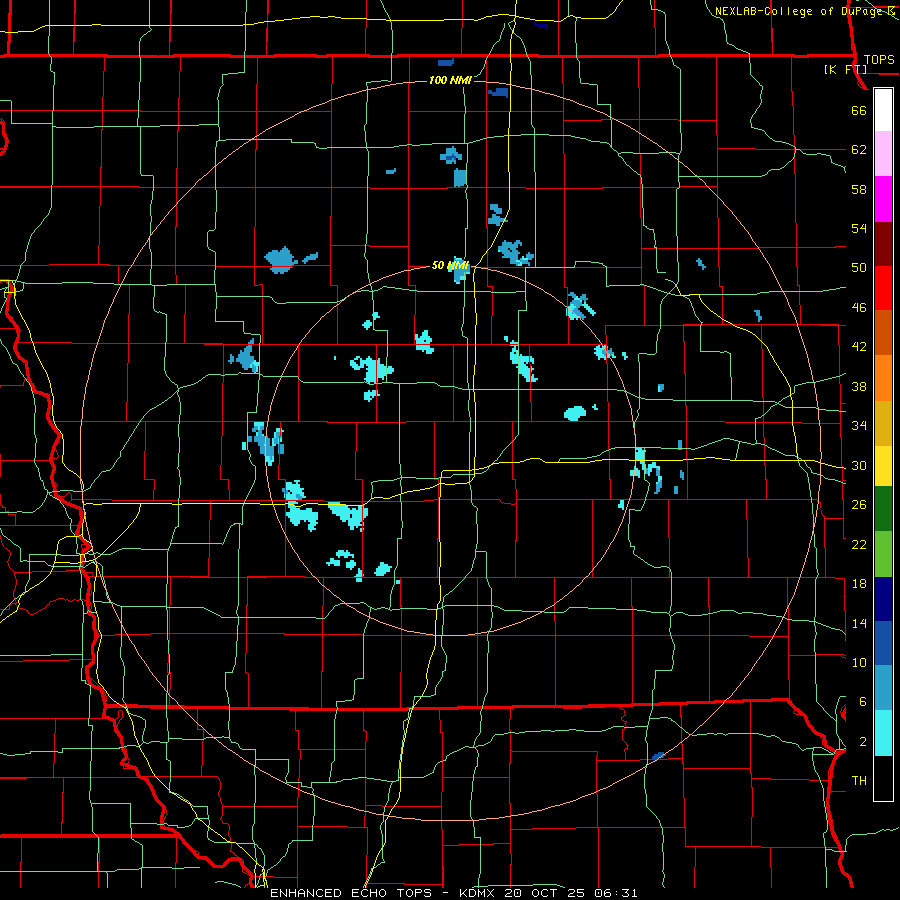Click the magenta legend swatch
Viewport: 900px width, 900px height.
pos(883,199)
